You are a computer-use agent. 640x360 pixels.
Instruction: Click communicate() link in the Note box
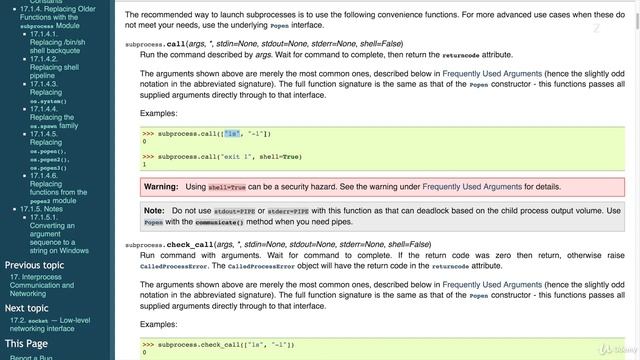click(219, 222)
